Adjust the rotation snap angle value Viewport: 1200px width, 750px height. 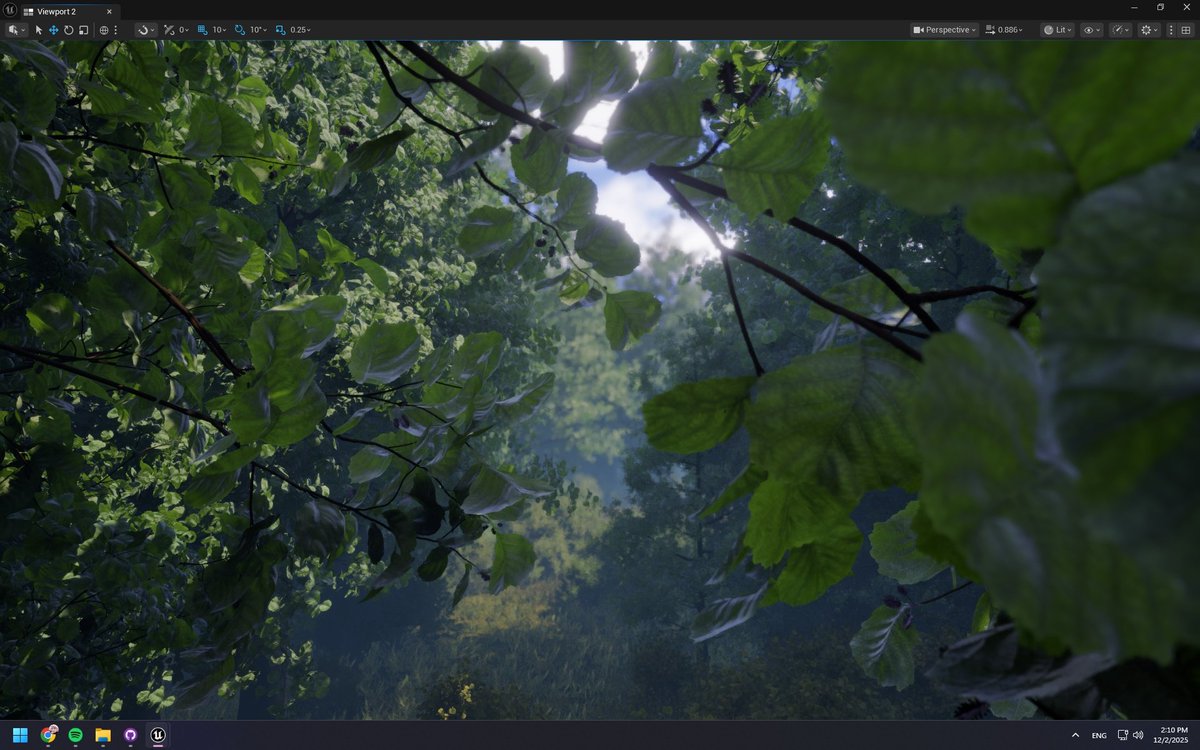(x=256, y=29)
